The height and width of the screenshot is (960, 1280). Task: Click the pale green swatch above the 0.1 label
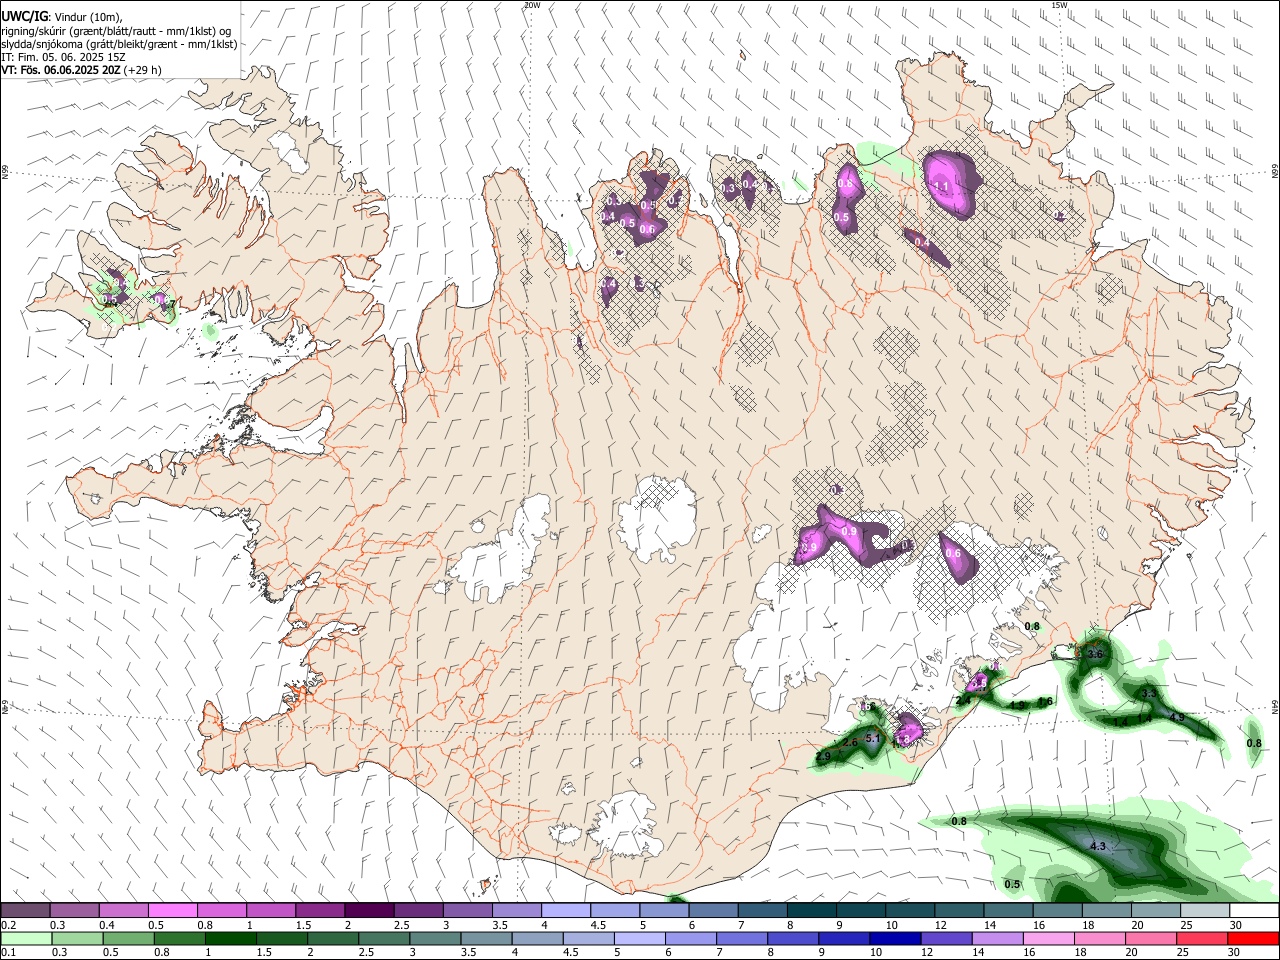(x=27, y=939)
